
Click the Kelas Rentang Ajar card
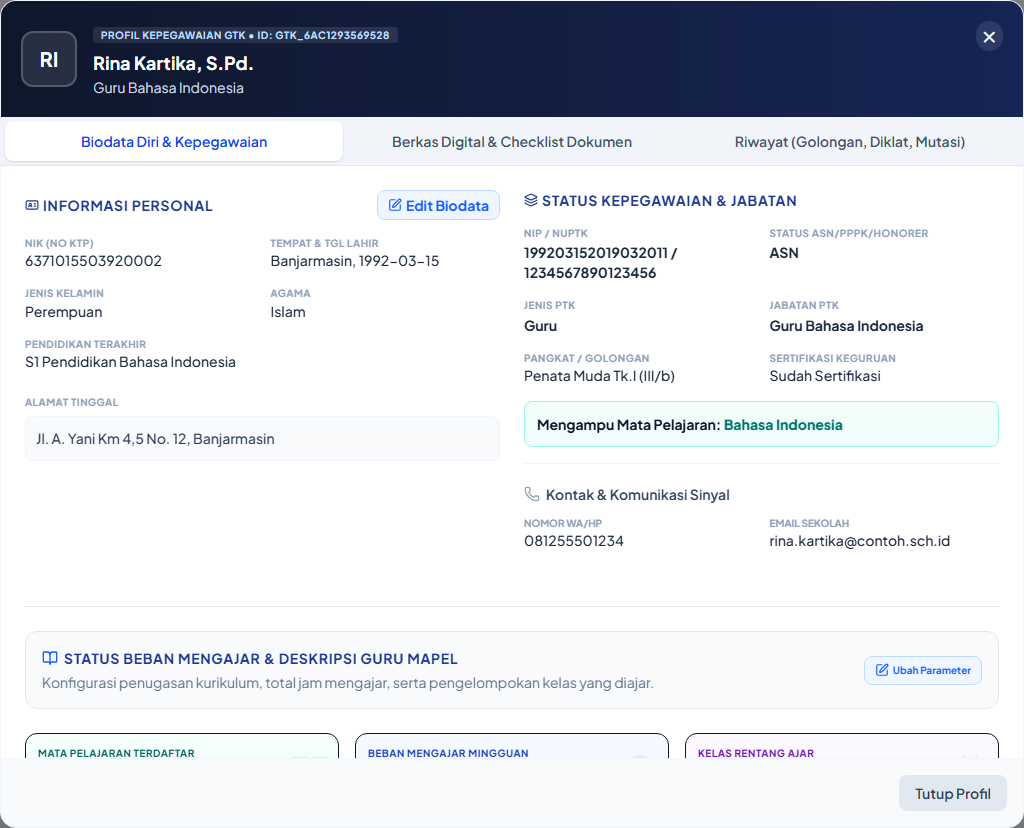842,746
